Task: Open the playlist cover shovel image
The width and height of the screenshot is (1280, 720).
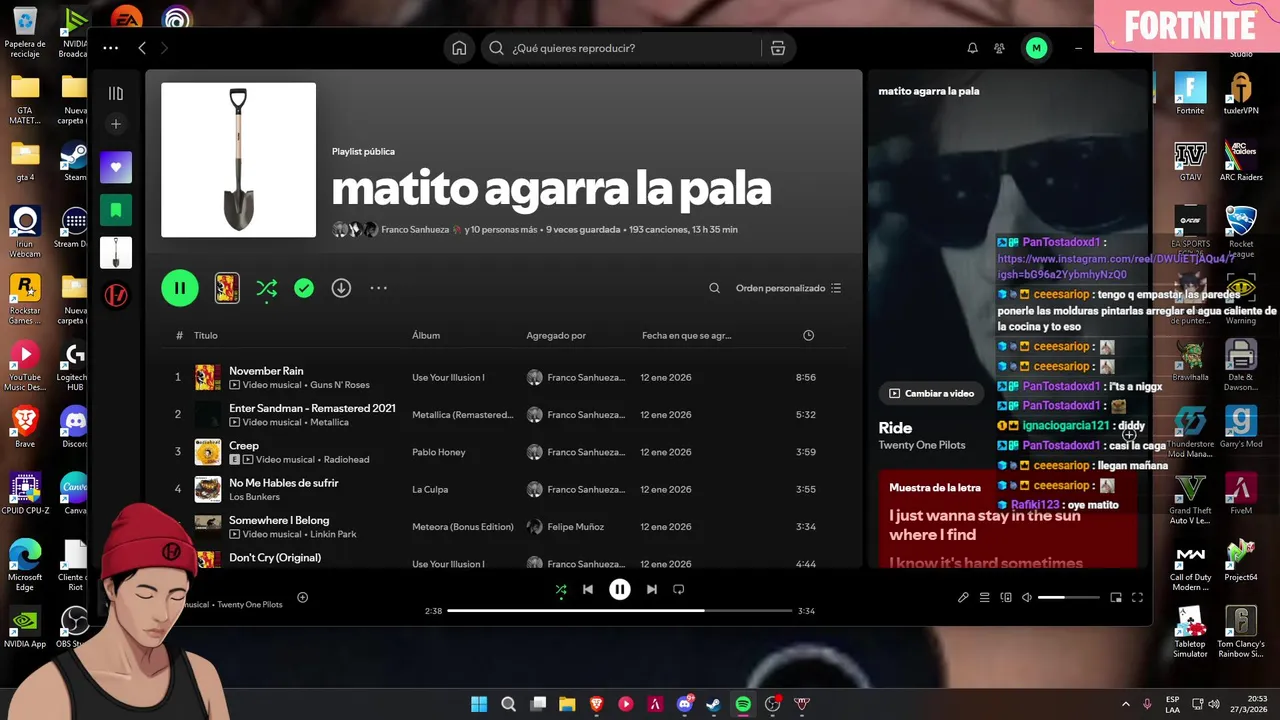Action: (x=238, y=160)
